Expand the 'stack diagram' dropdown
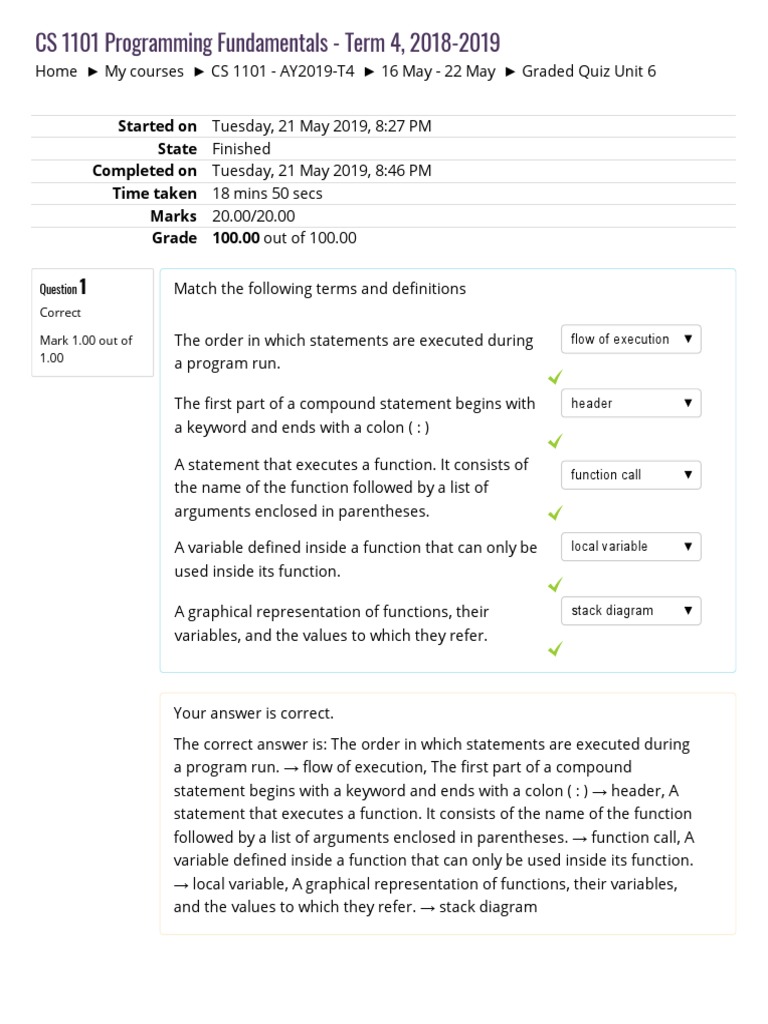This screenshot has width=768, height=1024. click(631, 610)
